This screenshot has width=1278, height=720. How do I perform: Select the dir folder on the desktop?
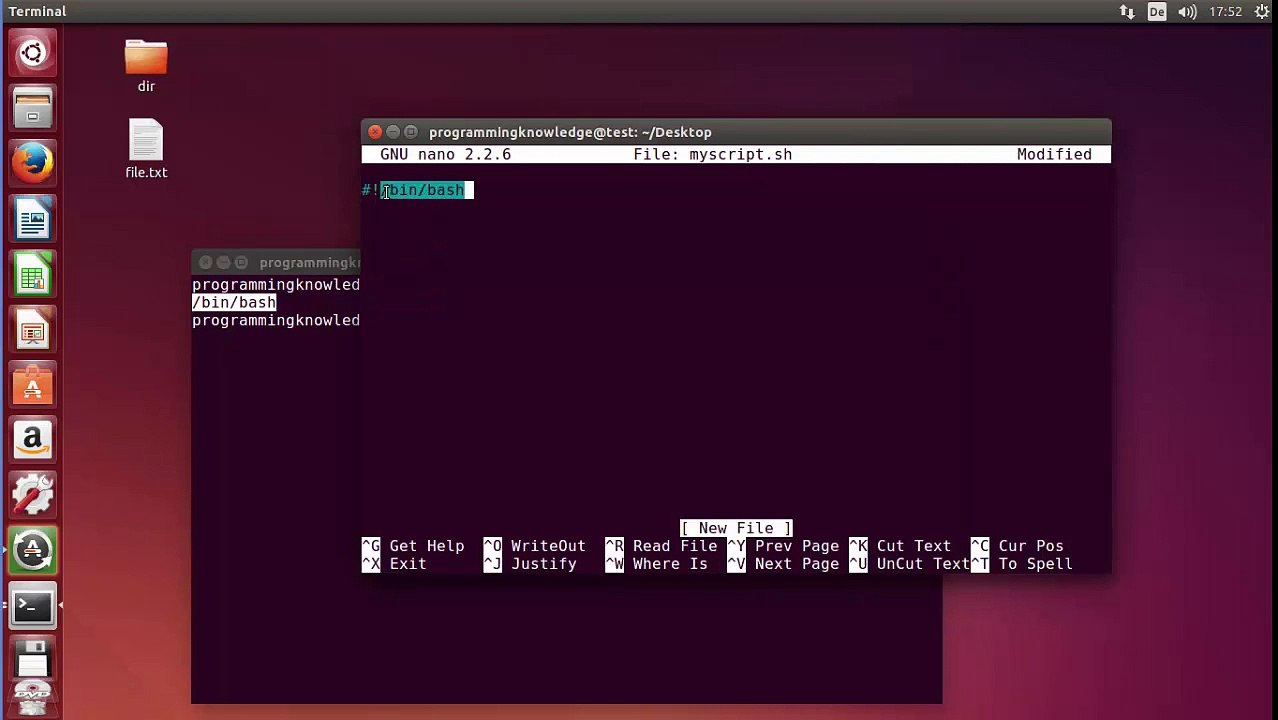pos(146,66)
